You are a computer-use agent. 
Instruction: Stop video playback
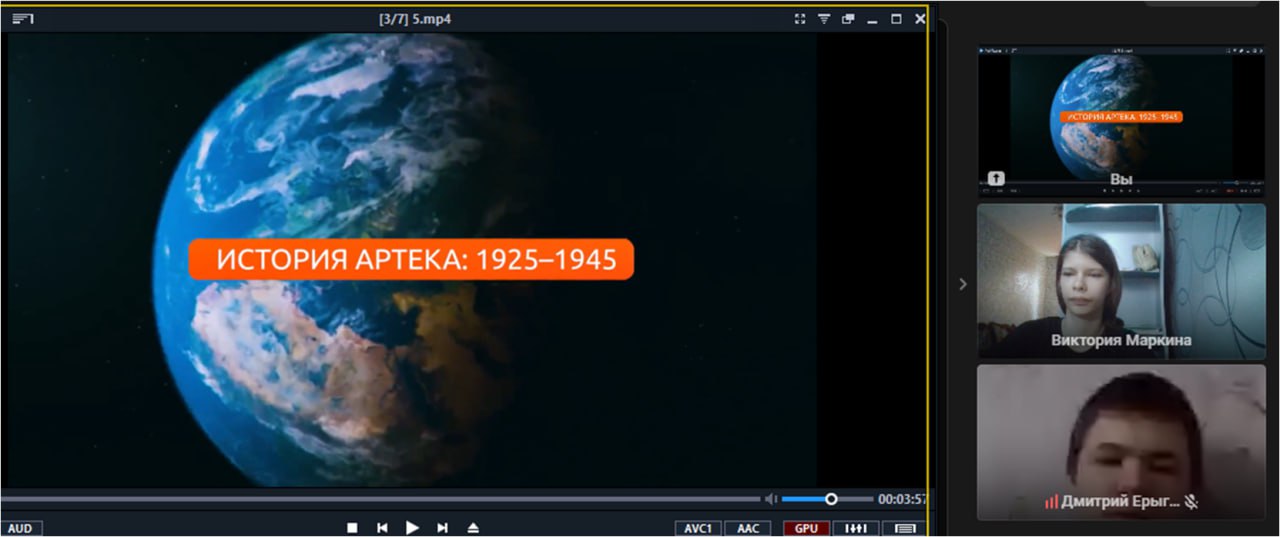pyautogui.click(x=352, y=528)
